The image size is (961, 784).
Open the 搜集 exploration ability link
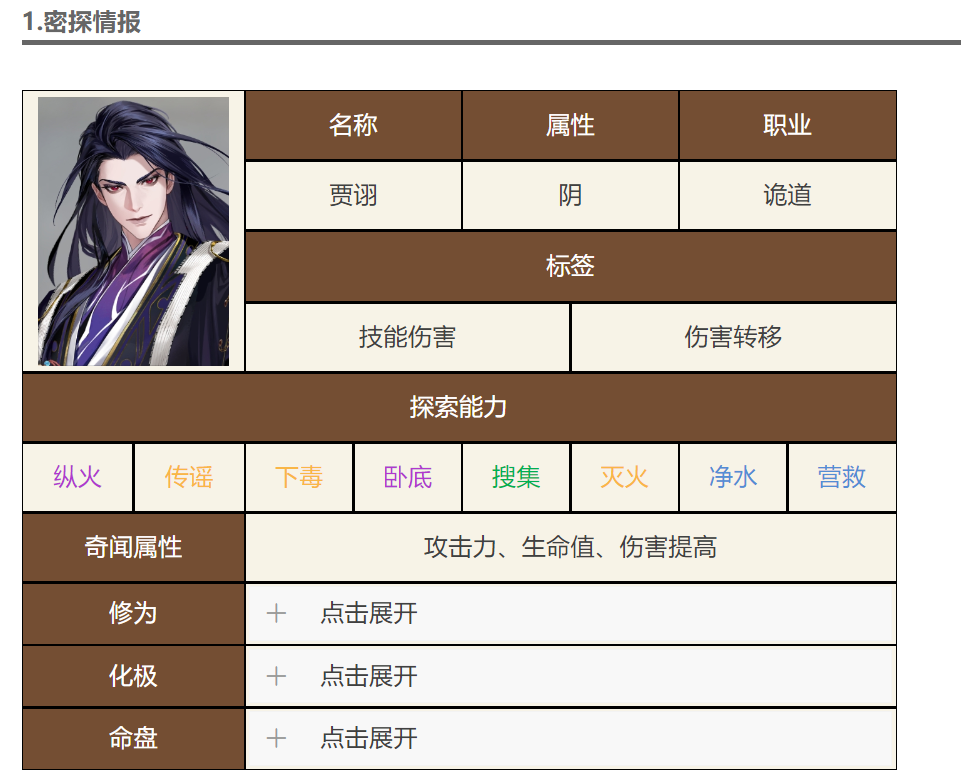coord(516,477)
